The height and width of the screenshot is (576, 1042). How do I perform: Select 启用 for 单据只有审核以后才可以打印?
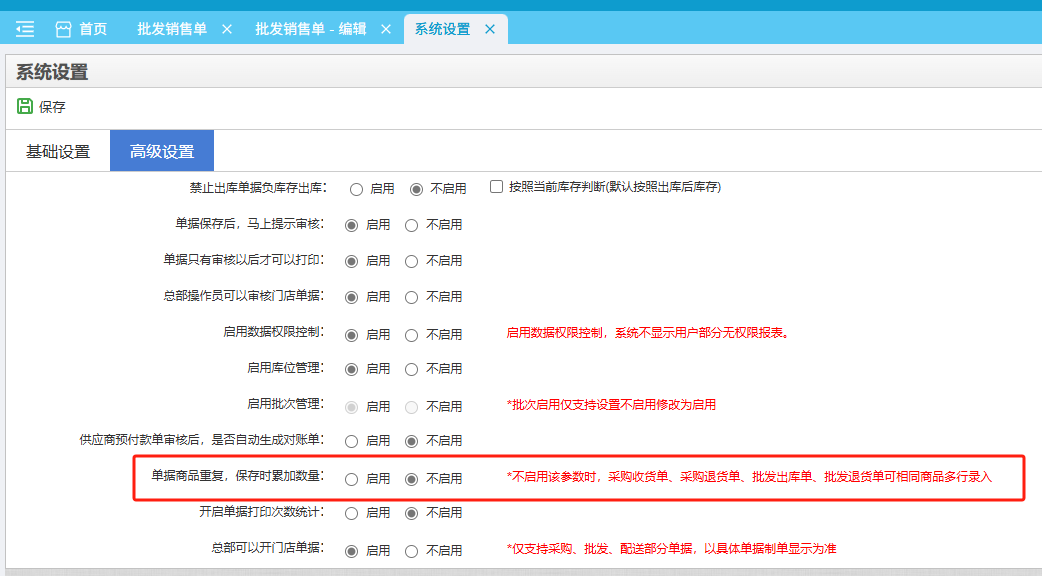point(352,261)
